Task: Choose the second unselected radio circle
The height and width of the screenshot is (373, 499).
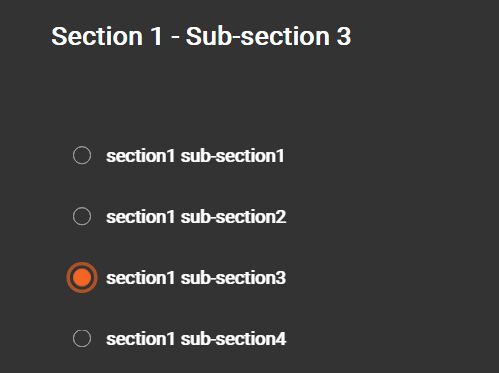Action: tap(82, 216)
